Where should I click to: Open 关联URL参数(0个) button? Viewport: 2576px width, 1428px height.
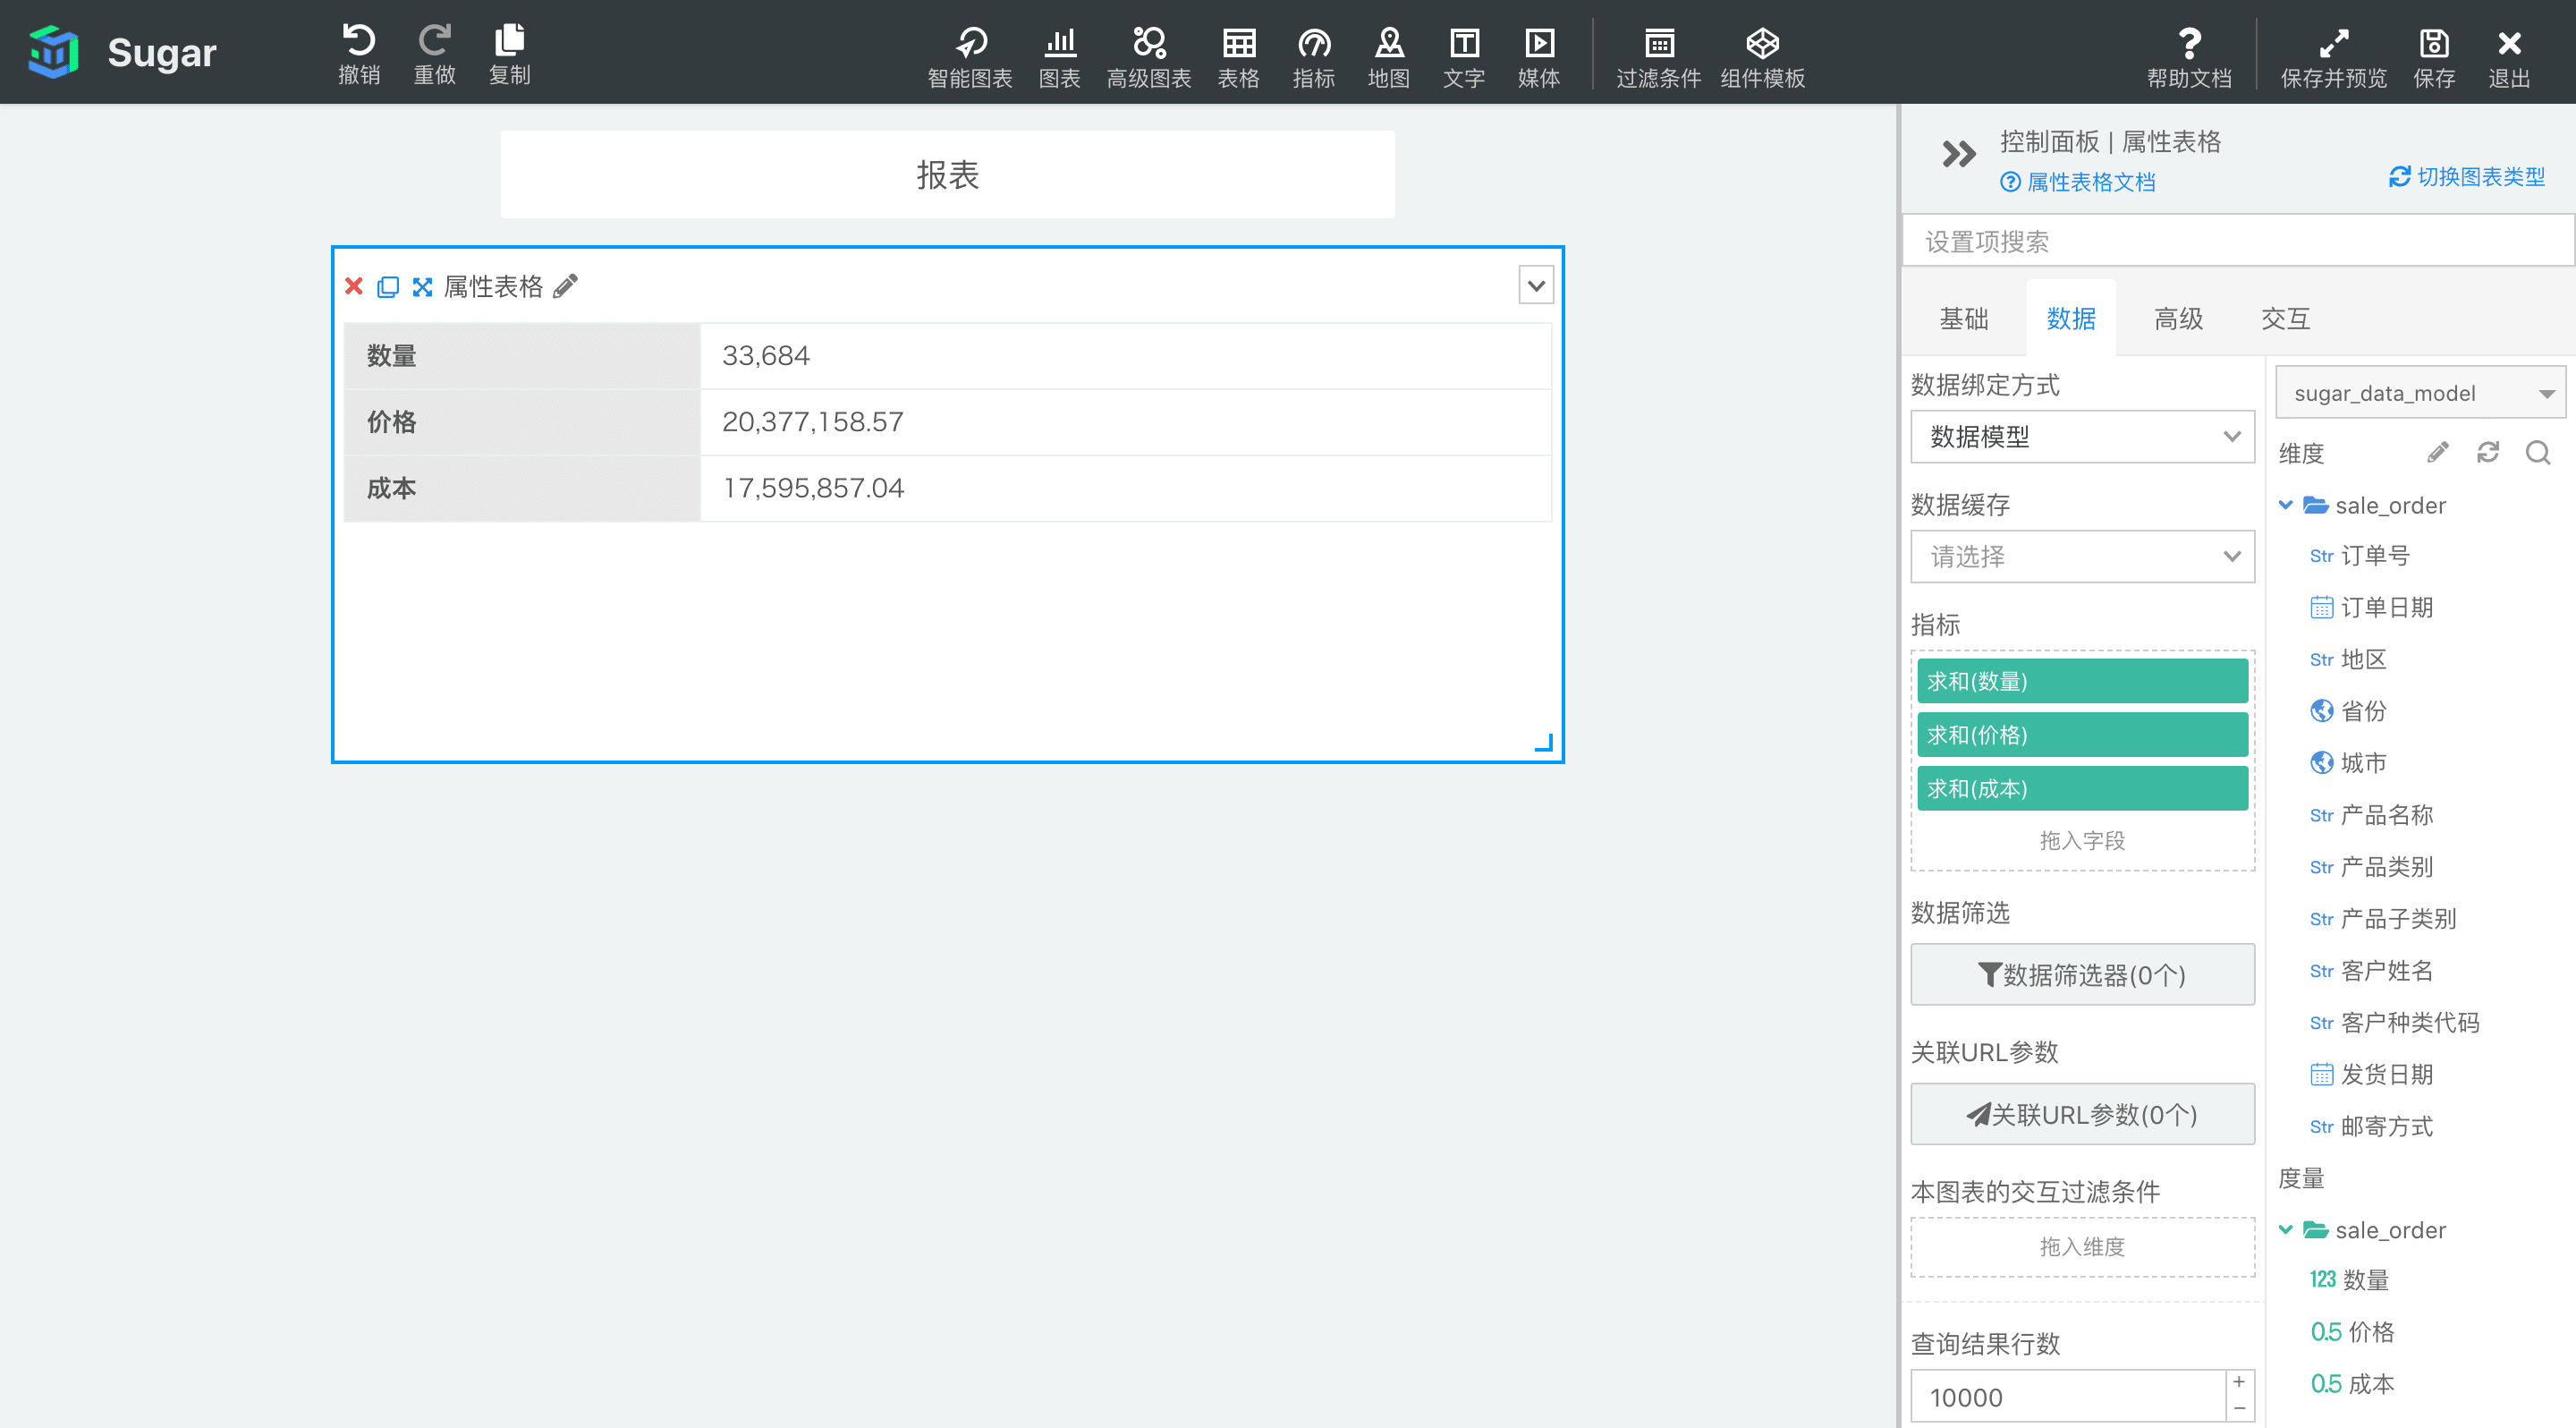coord(2082,1114)
